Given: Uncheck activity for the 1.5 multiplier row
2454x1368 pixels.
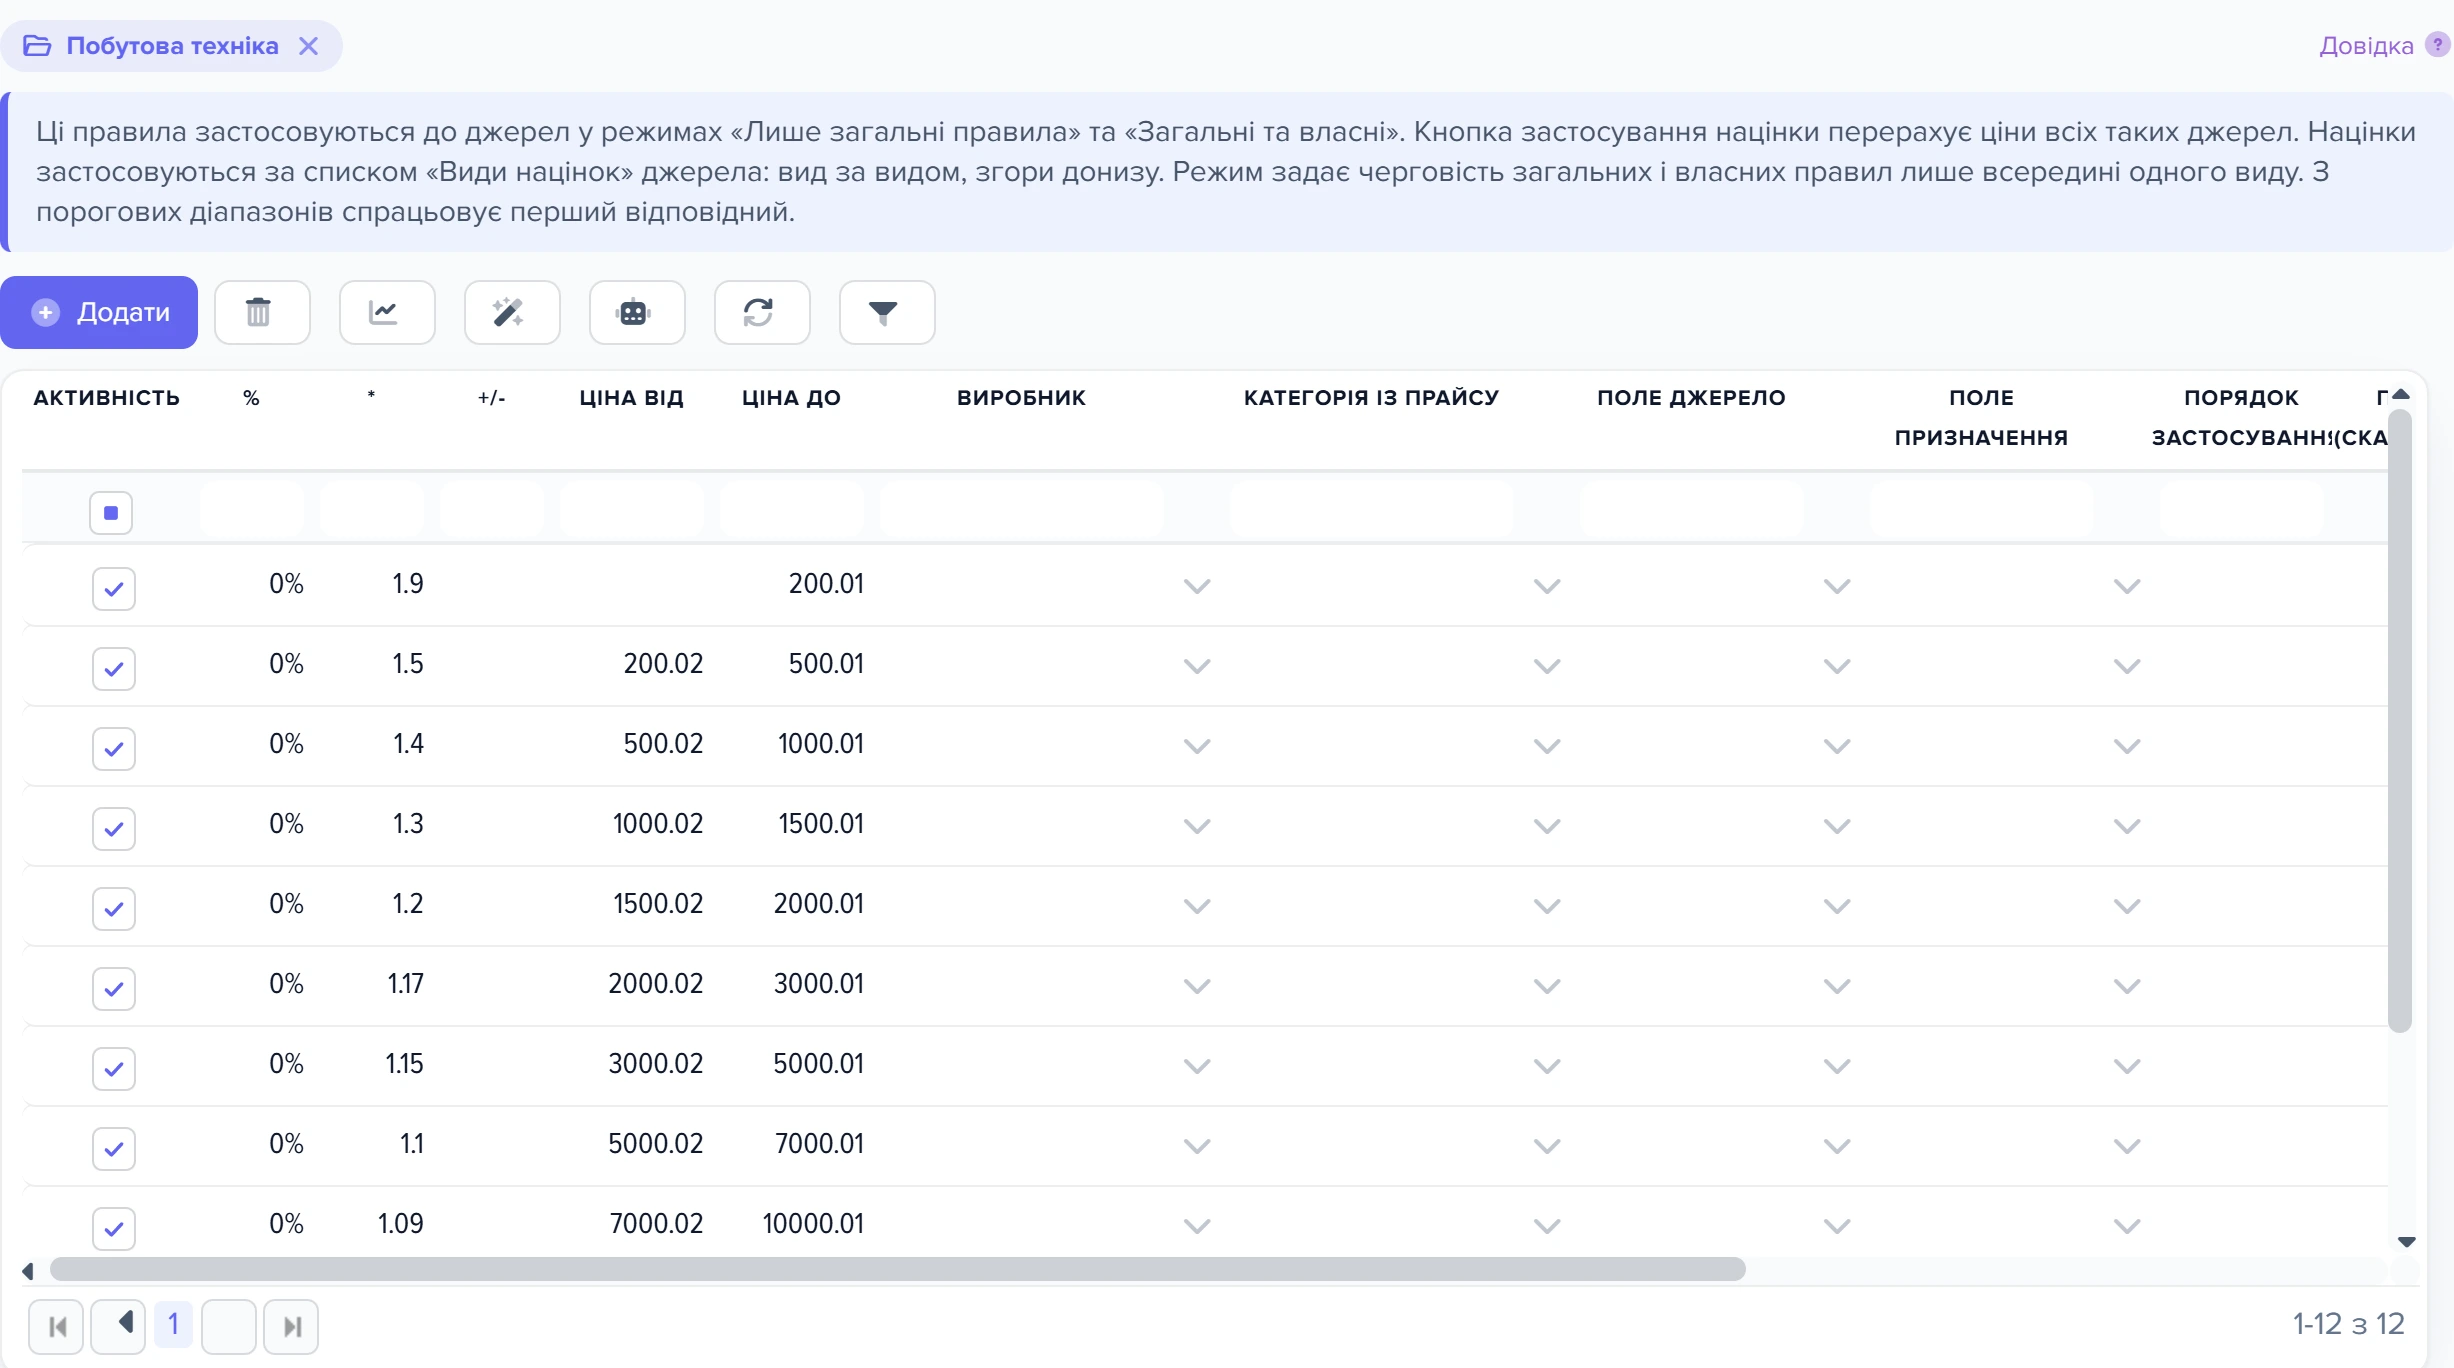Looking at the screenshot, I should (114, 668).
